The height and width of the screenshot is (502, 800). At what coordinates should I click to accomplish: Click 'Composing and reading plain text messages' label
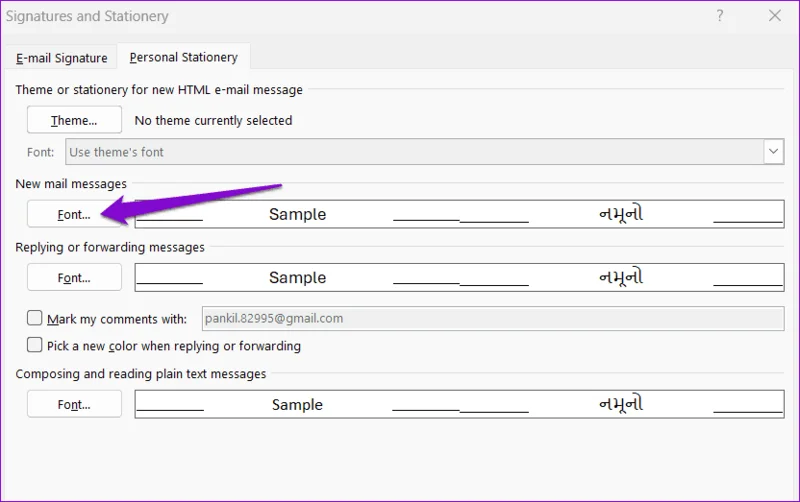pyautogui.click(x=141, y=374)
